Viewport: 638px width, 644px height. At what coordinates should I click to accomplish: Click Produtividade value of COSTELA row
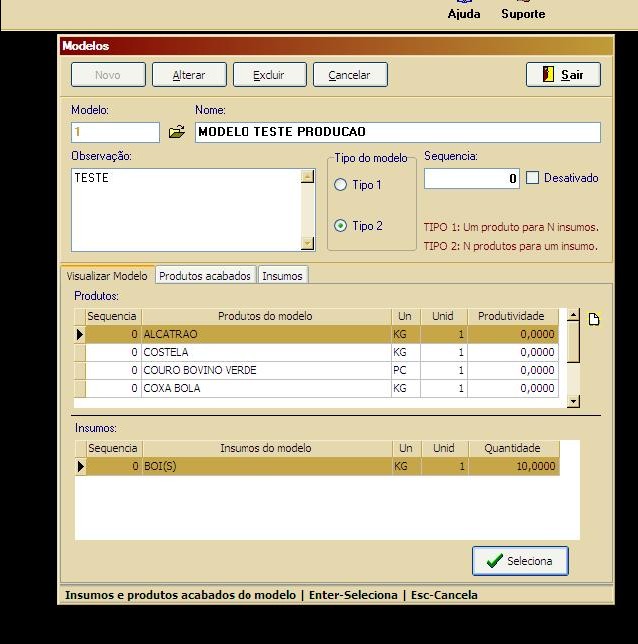click(513, 352)
